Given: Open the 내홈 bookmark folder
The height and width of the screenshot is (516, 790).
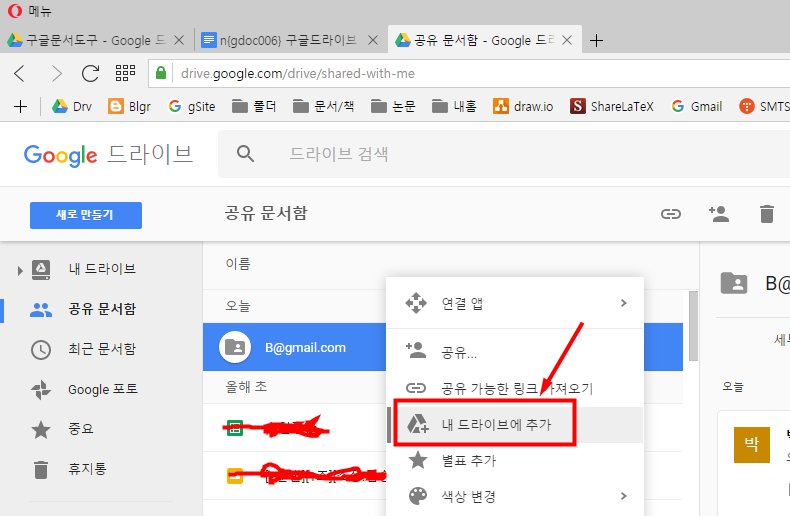Looking at the screenshot, I should pos(454,106).
